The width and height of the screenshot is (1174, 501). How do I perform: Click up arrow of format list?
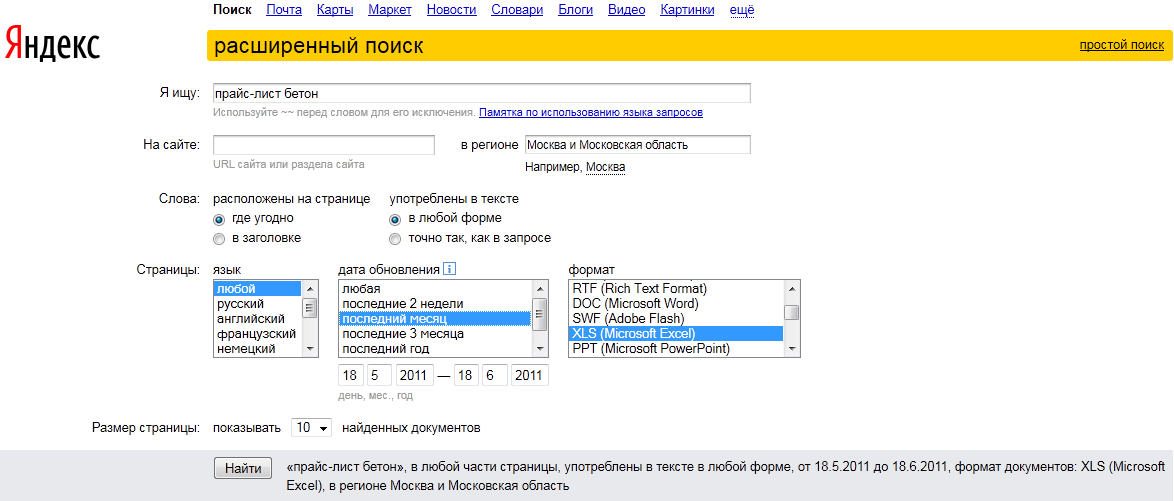pos(791,288)
